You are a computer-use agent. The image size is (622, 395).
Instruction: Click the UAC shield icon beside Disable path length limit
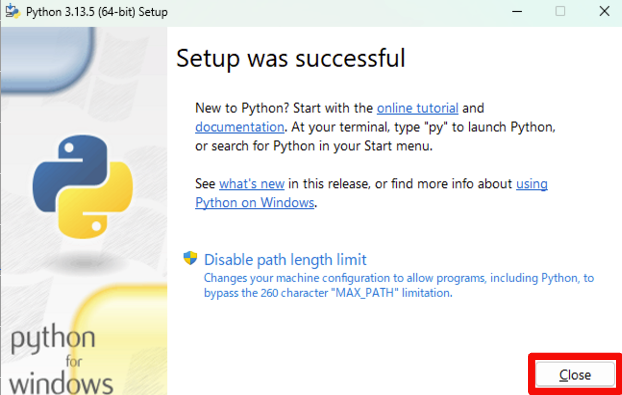point(190,258)
